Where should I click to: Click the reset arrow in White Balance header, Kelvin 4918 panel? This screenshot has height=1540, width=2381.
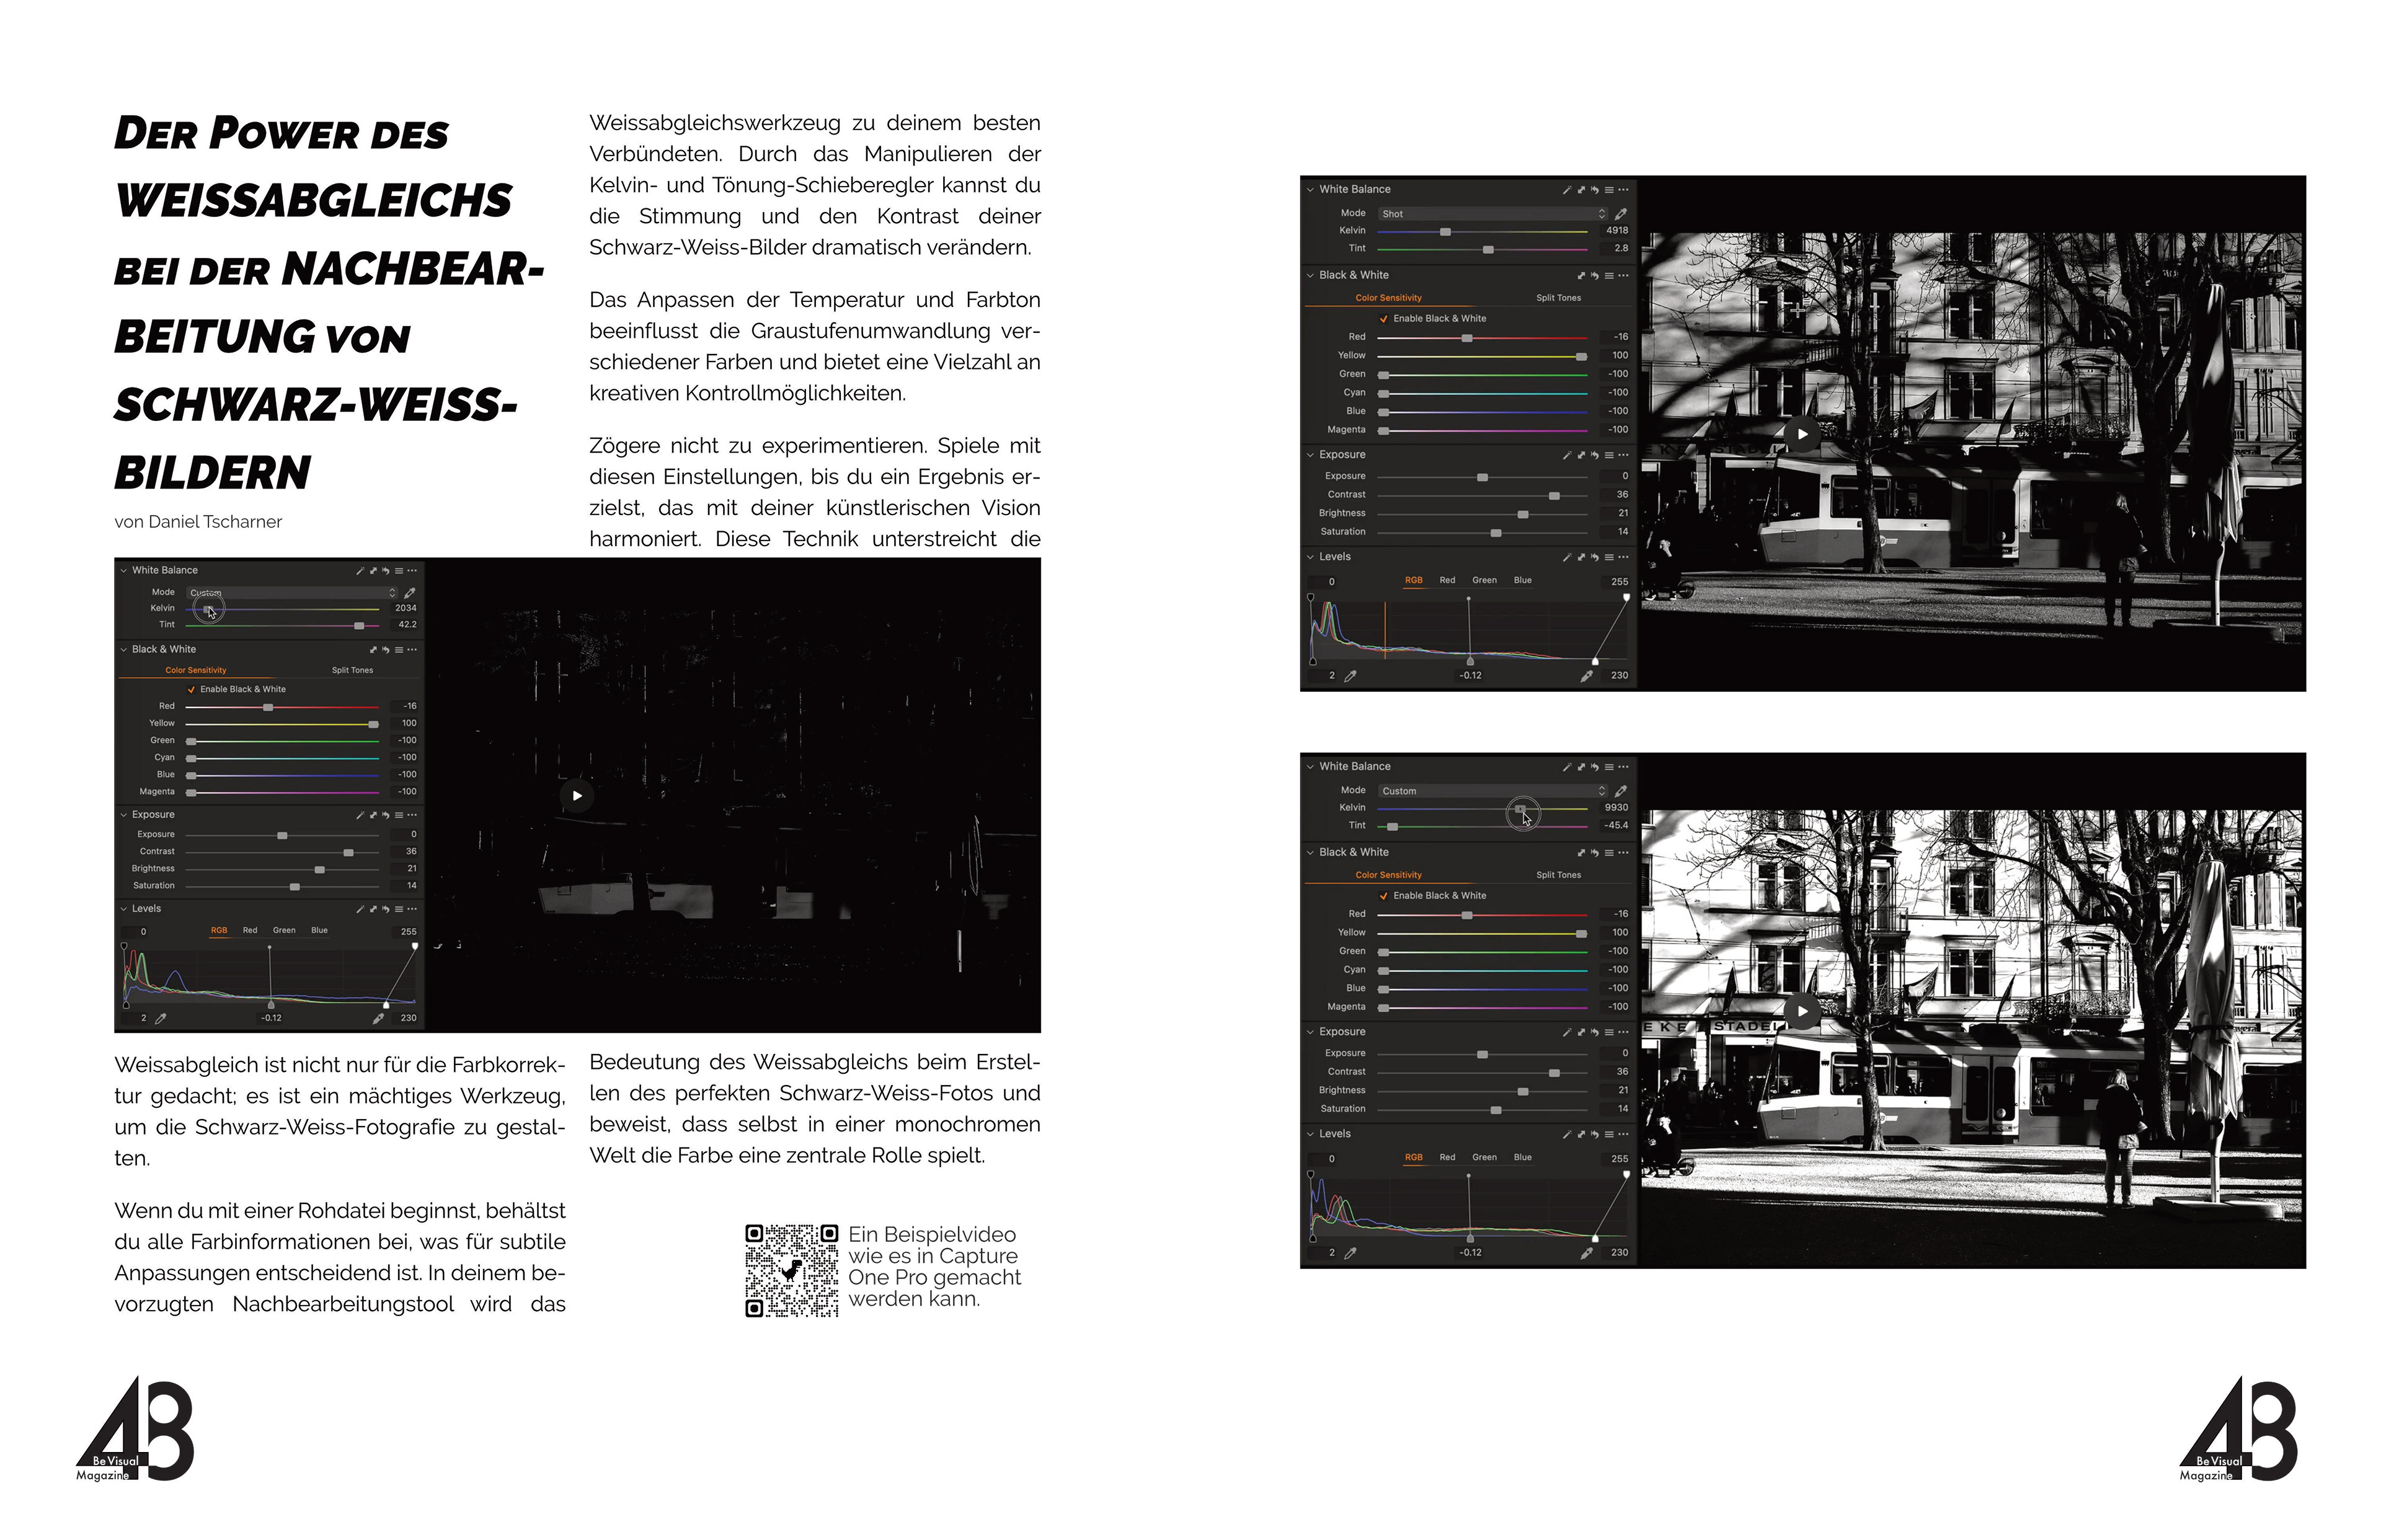pyautogui.click(x=1594, y=189)
